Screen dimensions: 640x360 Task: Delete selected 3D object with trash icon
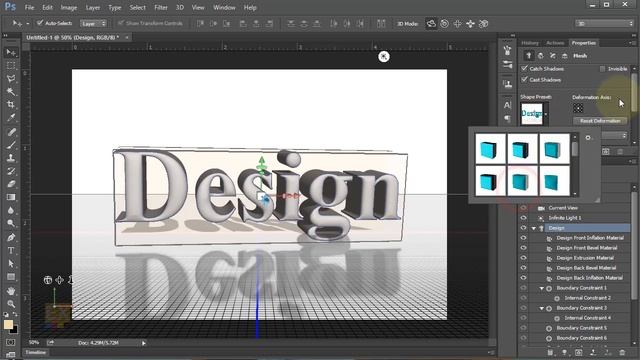tap(622, 352)
